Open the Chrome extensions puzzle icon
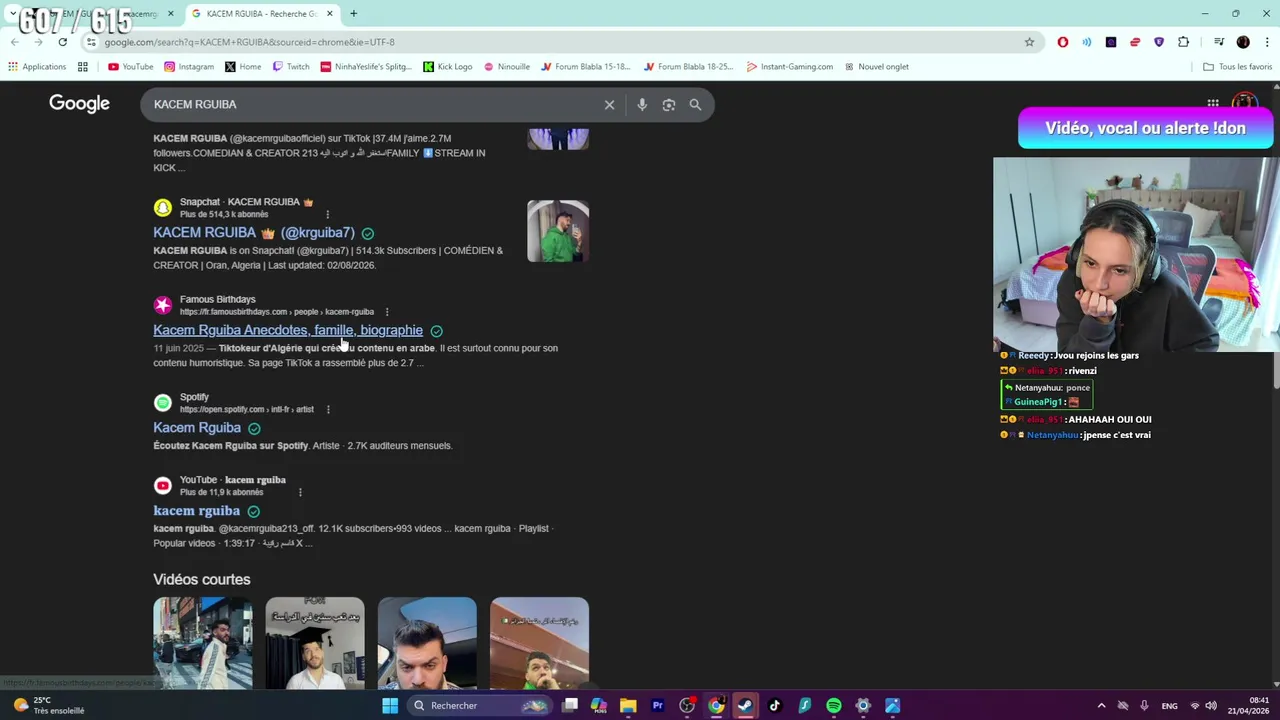 [1184, 42]
